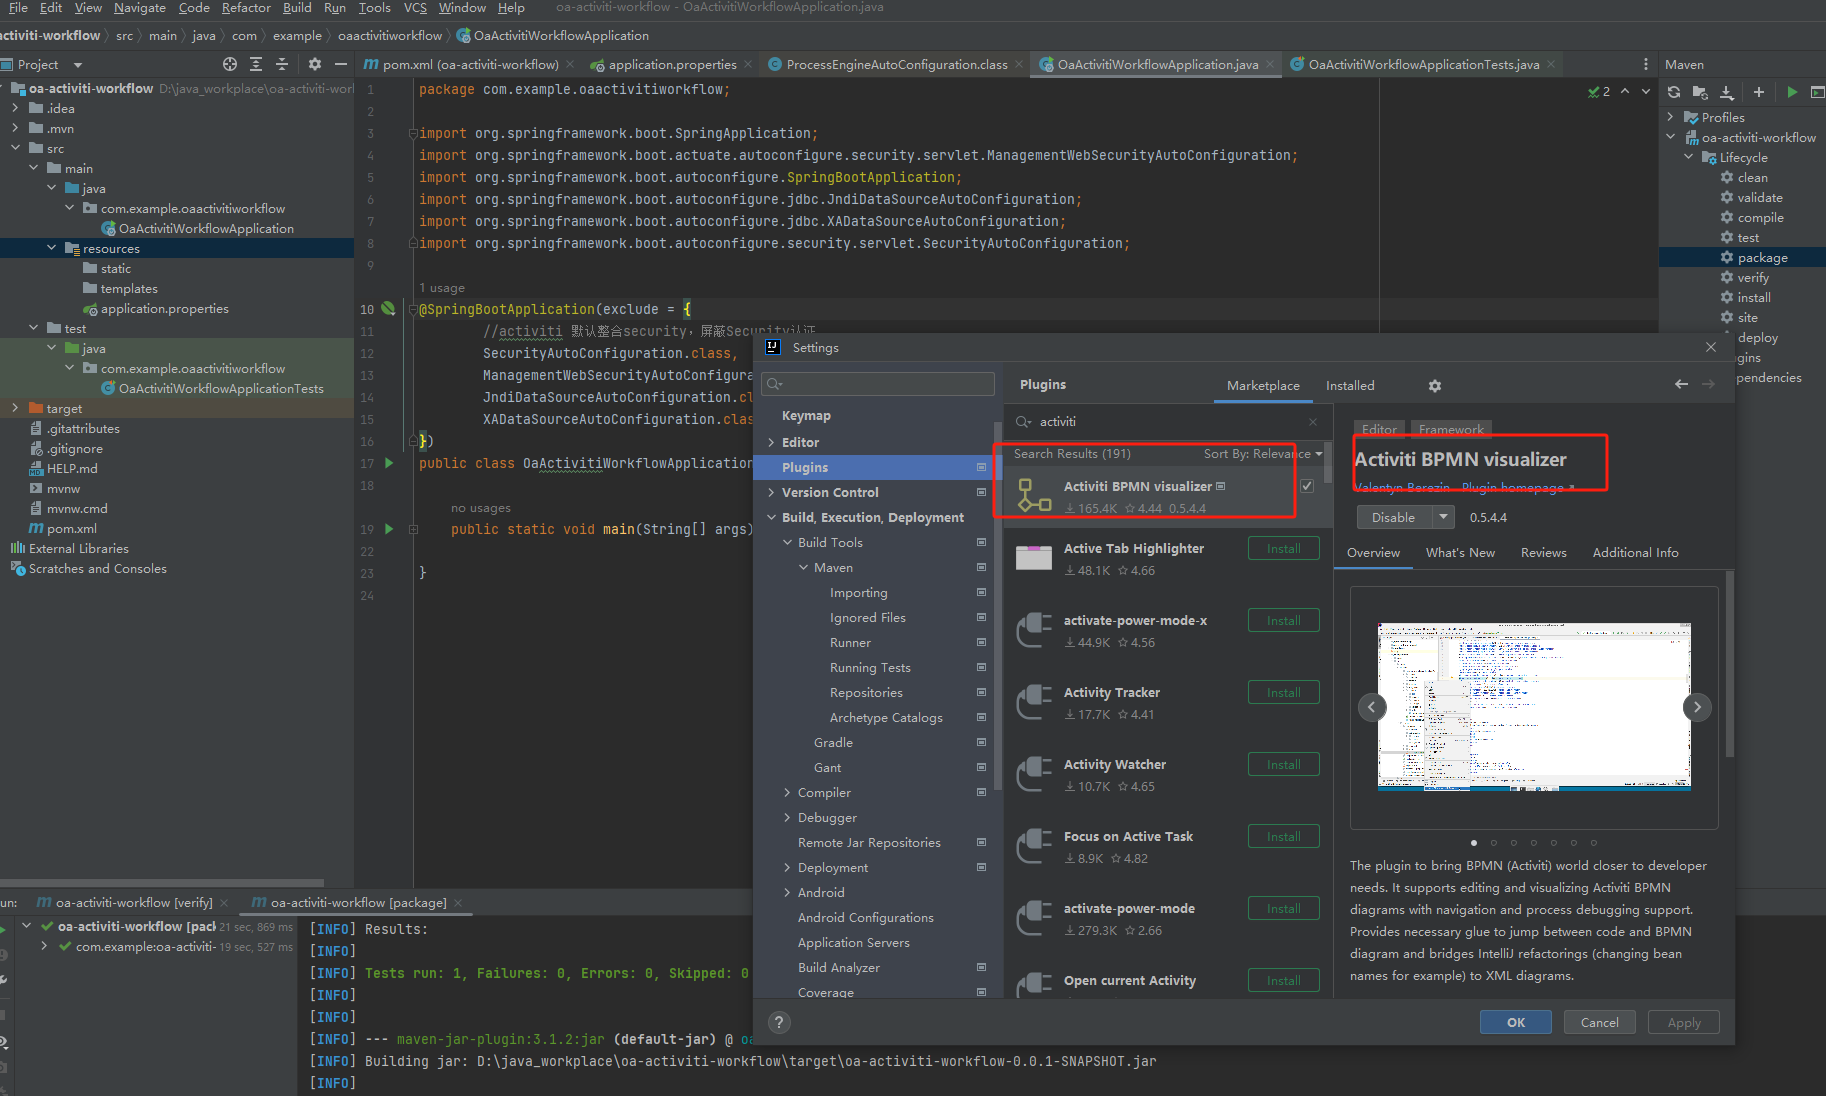Select Maven Importing settings item

pyautogui.click(x=858, y=593)
